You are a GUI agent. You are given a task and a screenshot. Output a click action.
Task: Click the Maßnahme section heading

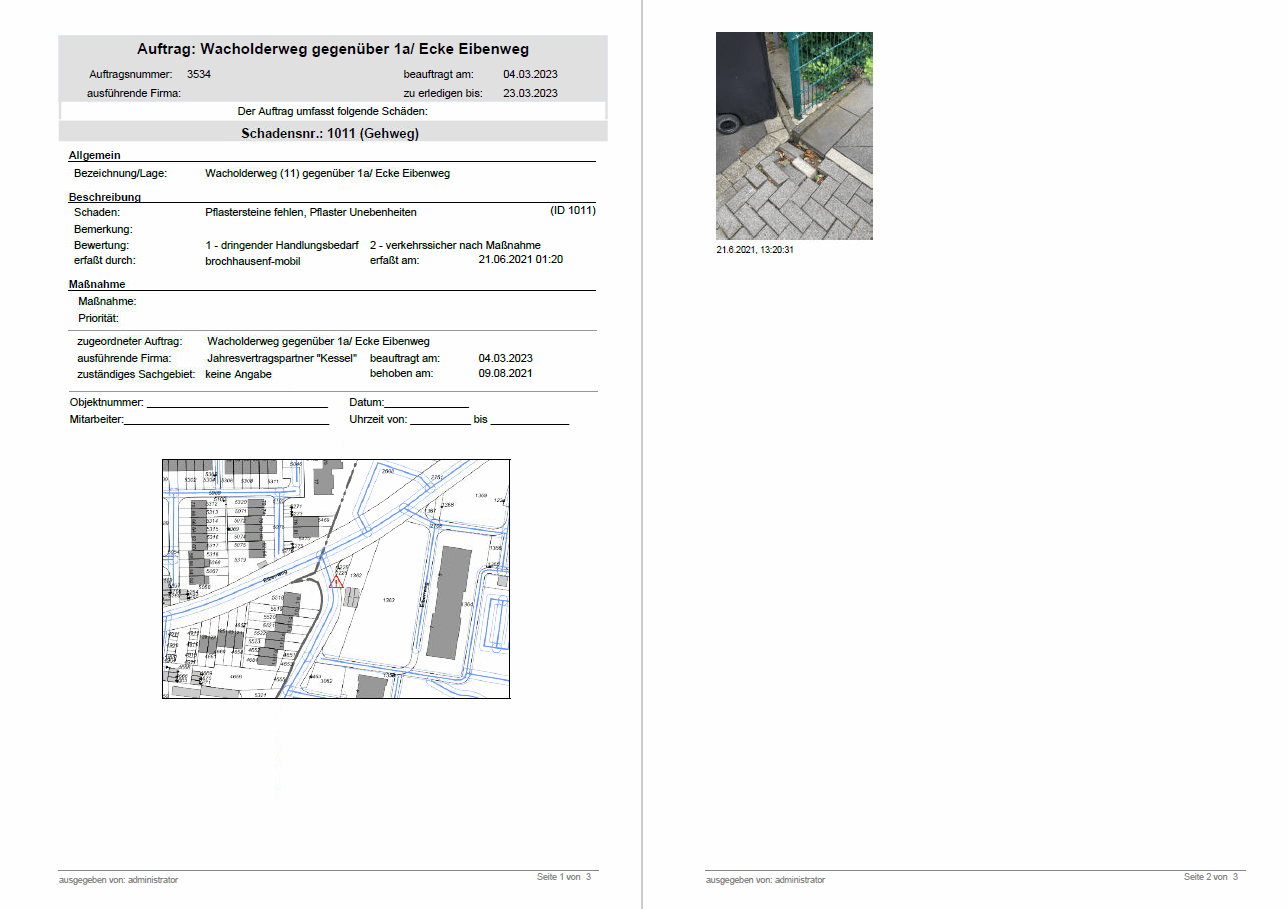click(x=97, y=284)
